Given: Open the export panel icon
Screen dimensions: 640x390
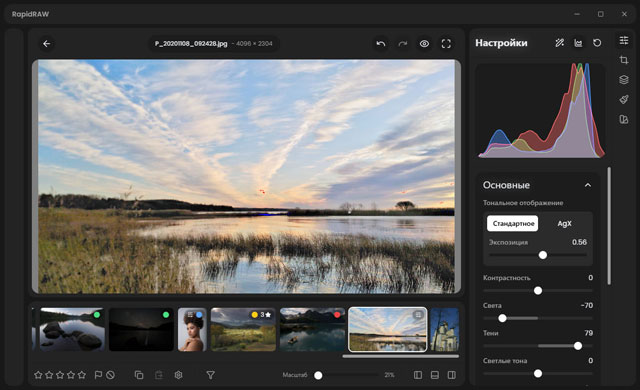Looking at the screenshot, I should pos(624,119).
